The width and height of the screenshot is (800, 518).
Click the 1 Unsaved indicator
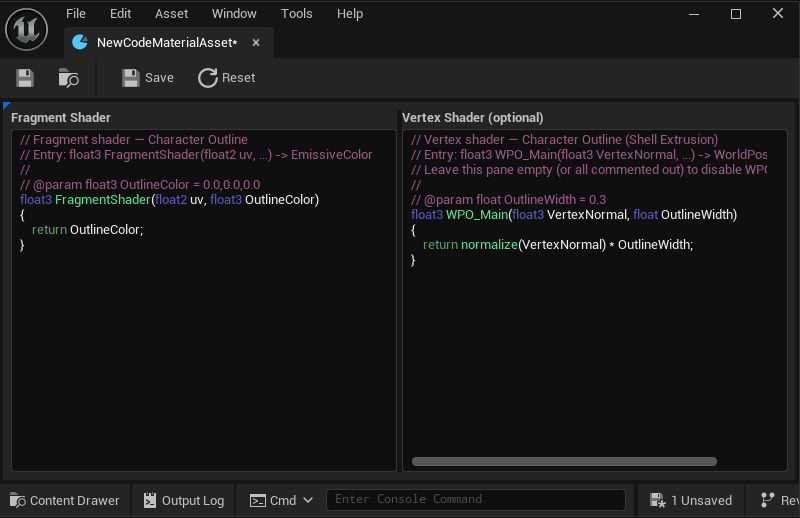(690, 500)
